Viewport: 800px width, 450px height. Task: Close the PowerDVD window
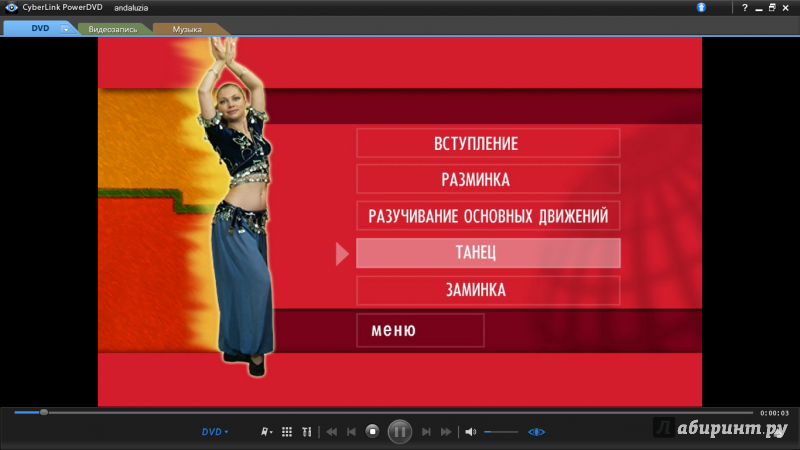[x=786, y=8]
